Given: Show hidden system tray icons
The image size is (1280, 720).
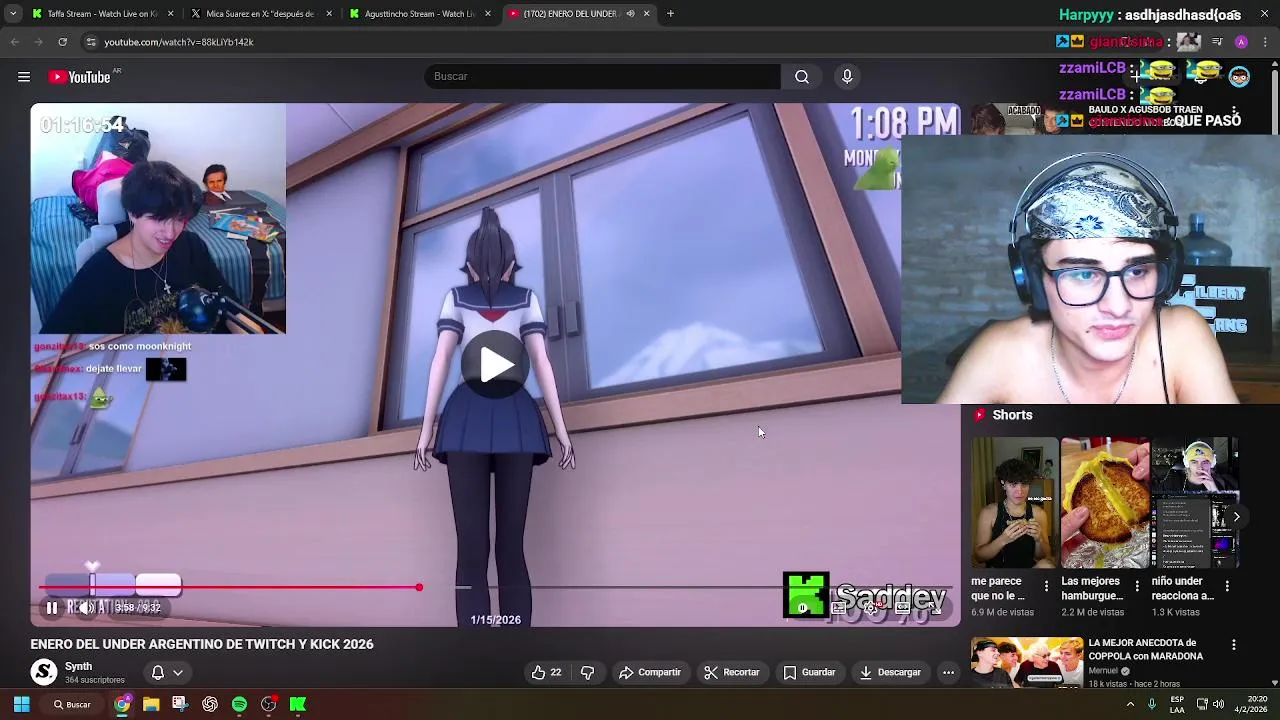Looking at the screenshot, I should tap(1130, 704).
